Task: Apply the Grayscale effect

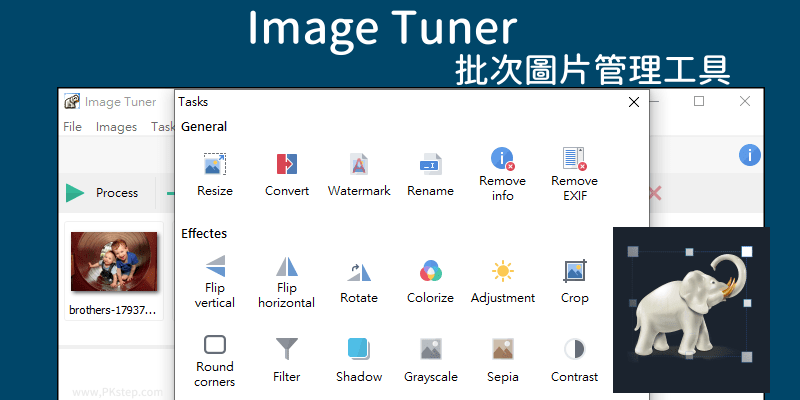Action: [431, 360]
